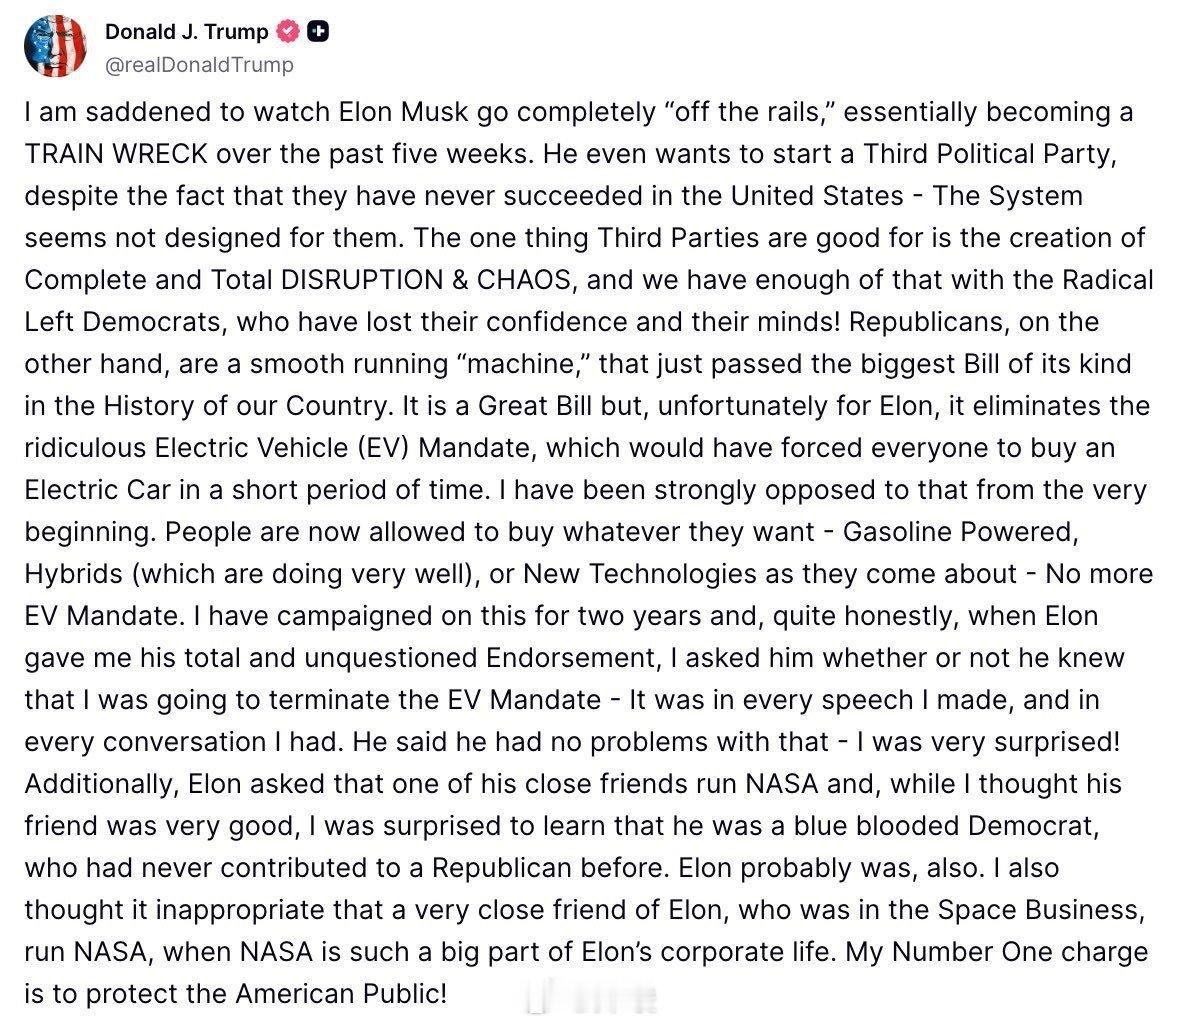Click the black plus badge beside the name
1179x1026 pixels.
coord(319,32)
